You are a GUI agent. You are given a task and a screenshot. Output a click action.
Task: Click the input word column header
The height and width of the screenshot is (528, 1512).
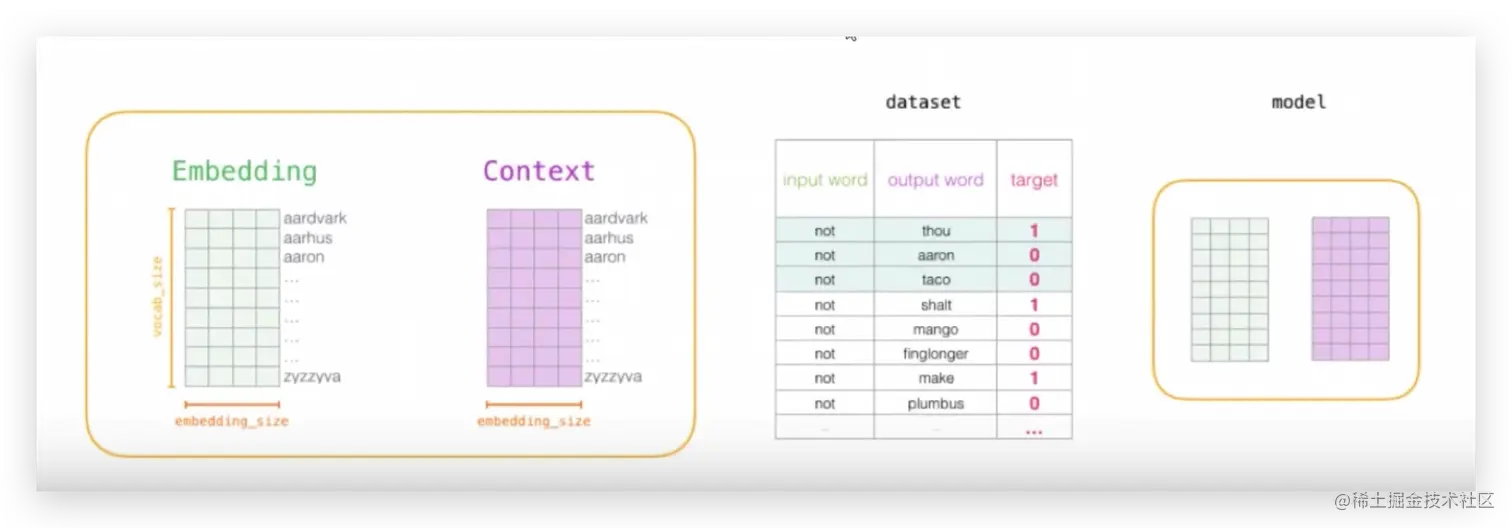825,180
